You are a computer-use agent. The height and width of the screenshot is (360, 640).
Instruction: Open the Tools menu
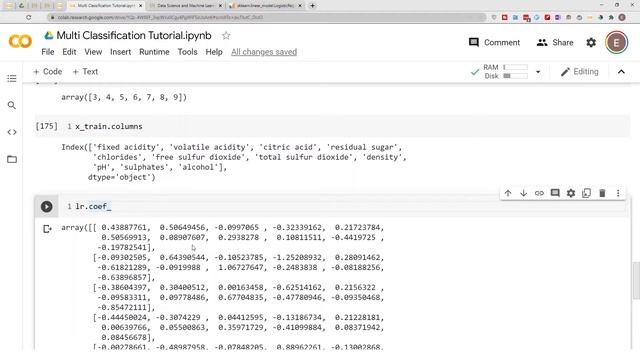pyautogui.click(x=187, y=52)
